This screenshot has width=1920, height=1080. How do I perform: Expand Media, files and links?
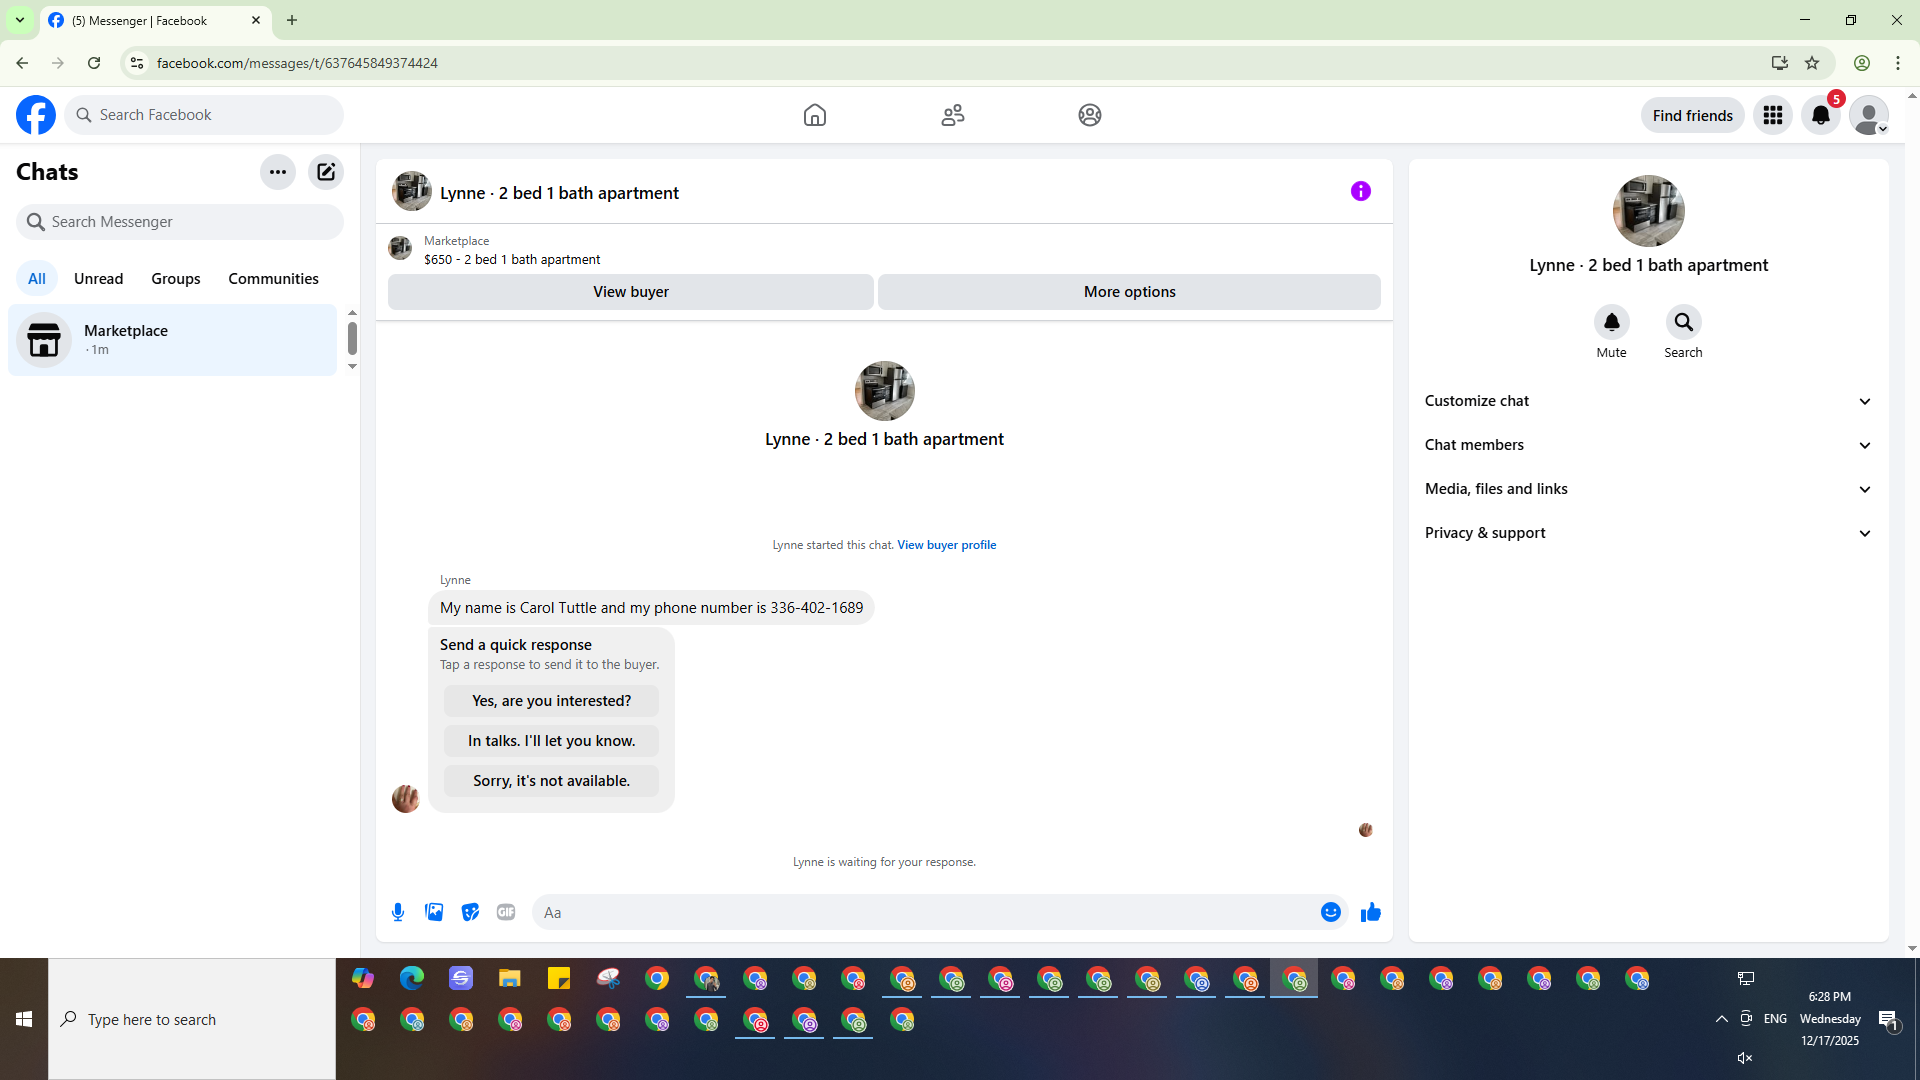(x=1648, y=489)
